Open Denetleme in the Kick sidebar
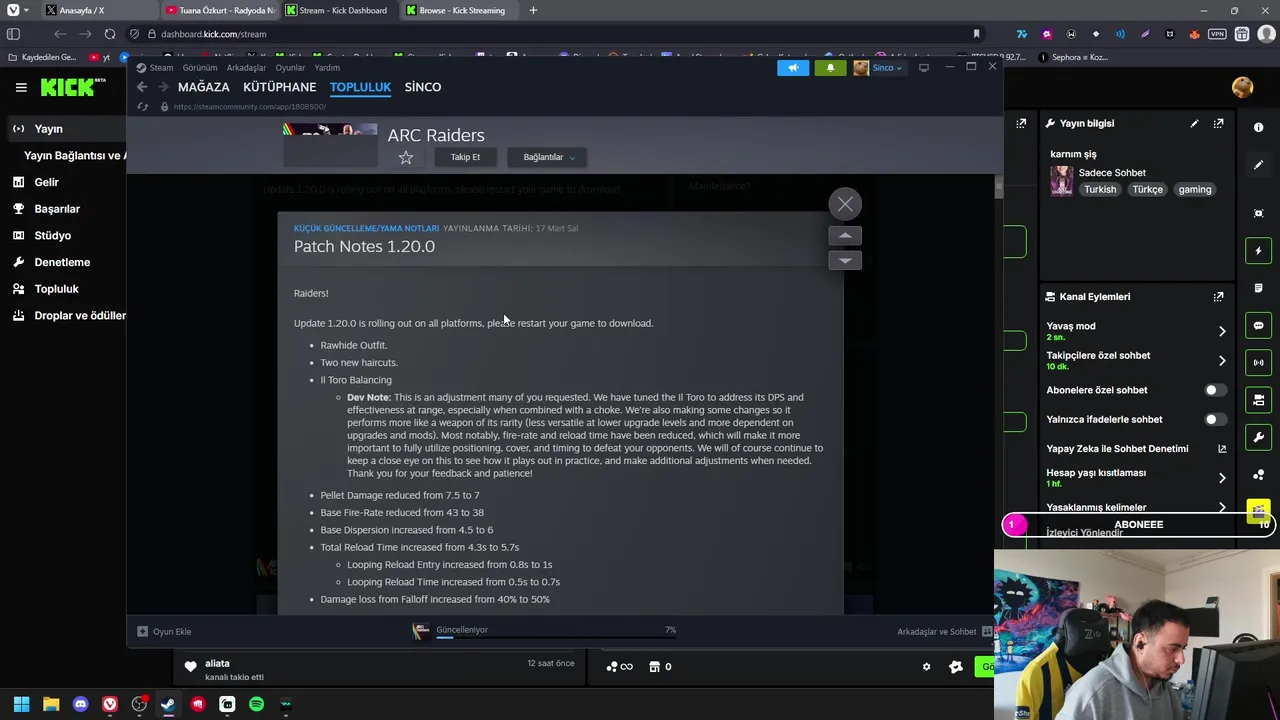 coord(62,262)
